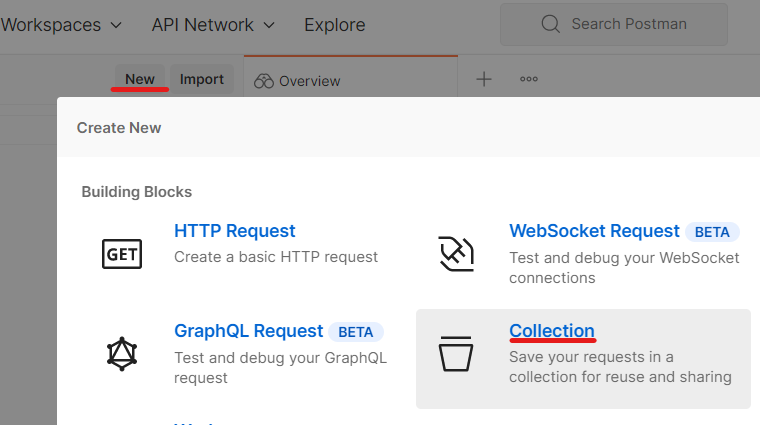Open the GraphQL Request link
Screen dimensions: 760x425
coord(248,331)
